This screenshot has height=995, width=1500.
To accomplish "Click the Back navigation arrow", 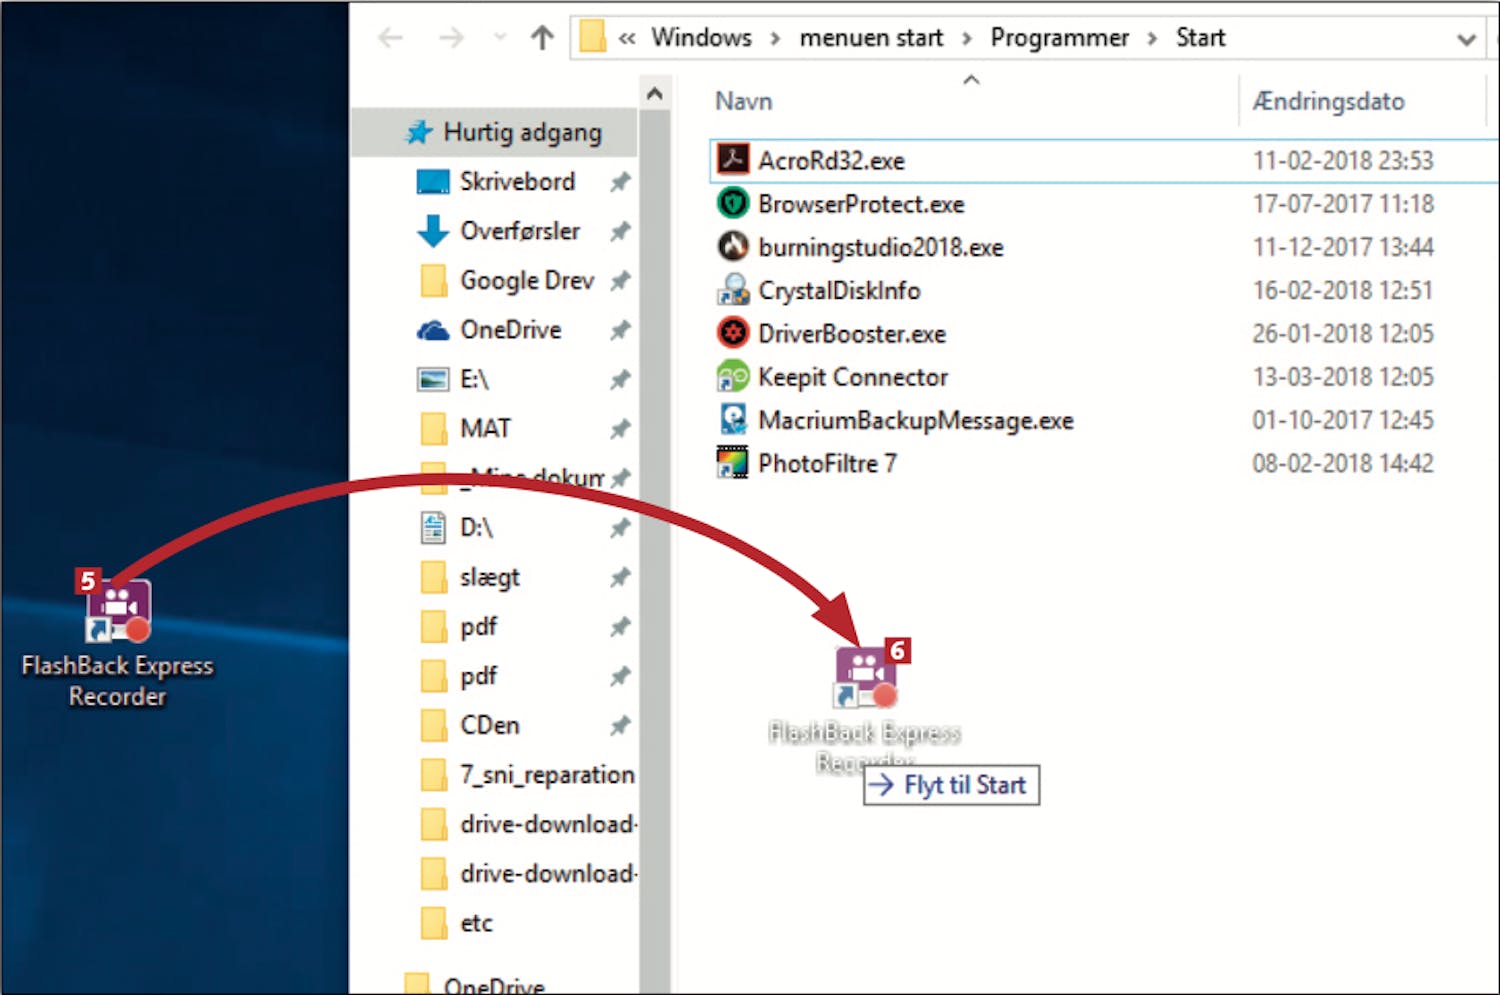I will point(390,39).
